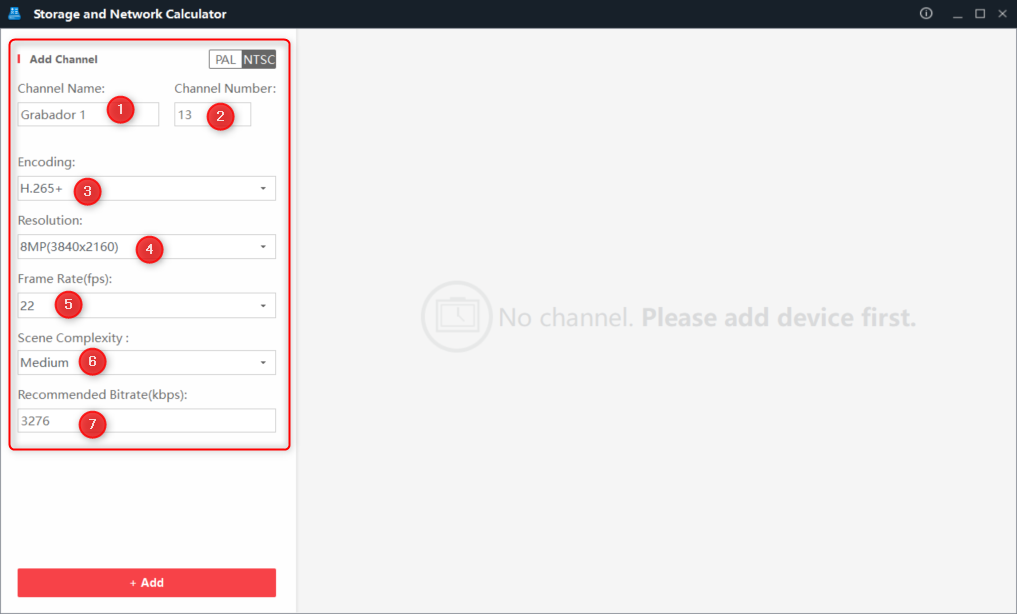
Task: Click the 'Add Channel' heading text
Action: pyautogui.click(x=64, y=59)
